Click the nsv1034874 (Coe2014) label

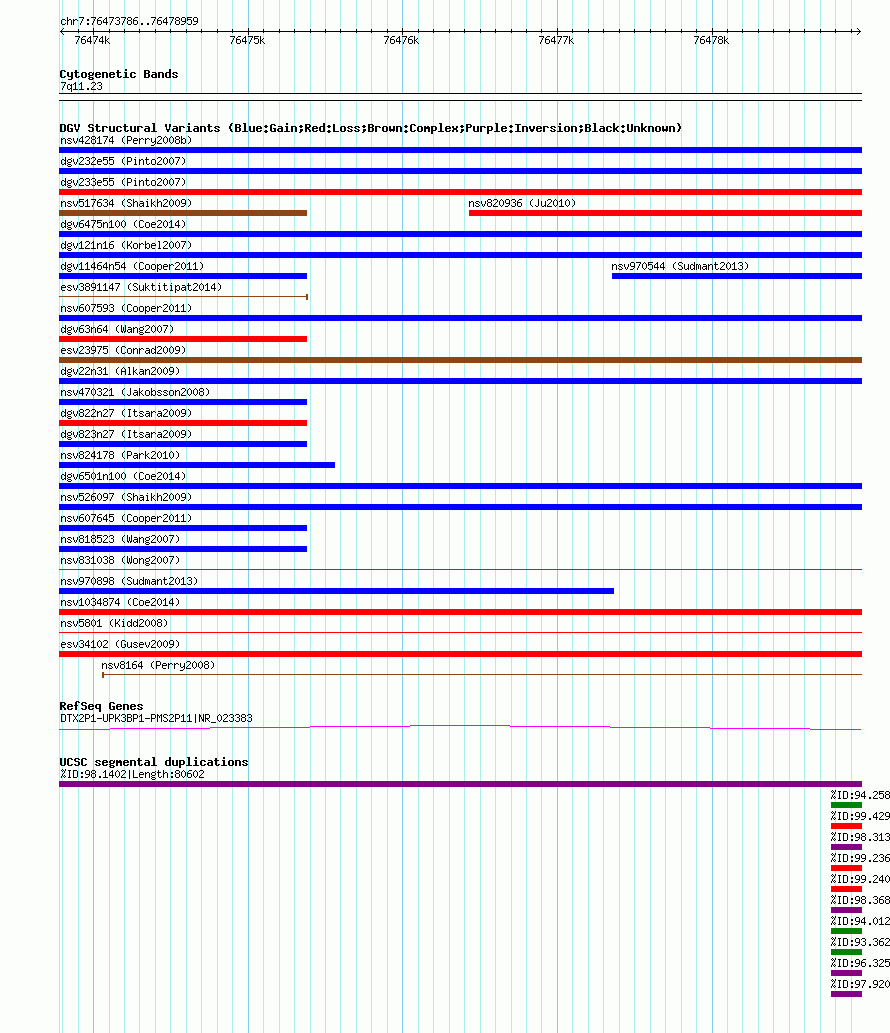(x=120, y=604)
